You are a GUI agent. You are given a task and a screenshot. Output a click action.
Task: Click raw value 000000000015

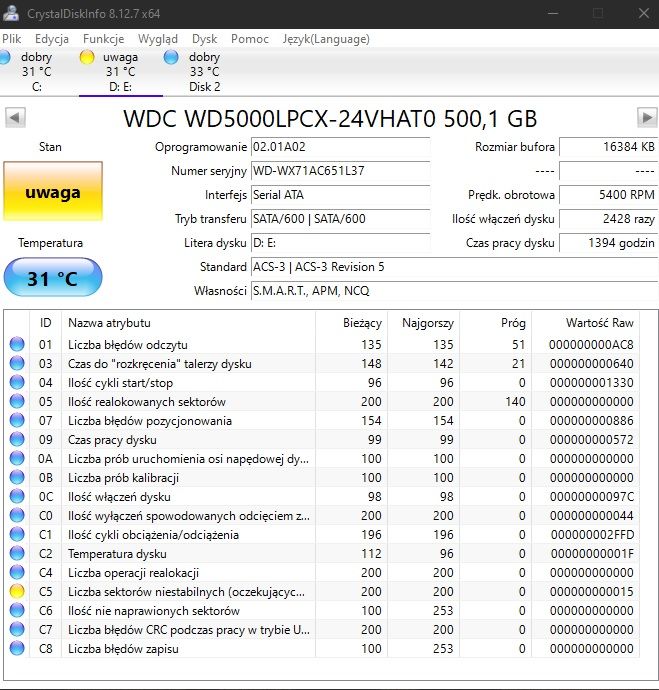[x=592, y=591]
